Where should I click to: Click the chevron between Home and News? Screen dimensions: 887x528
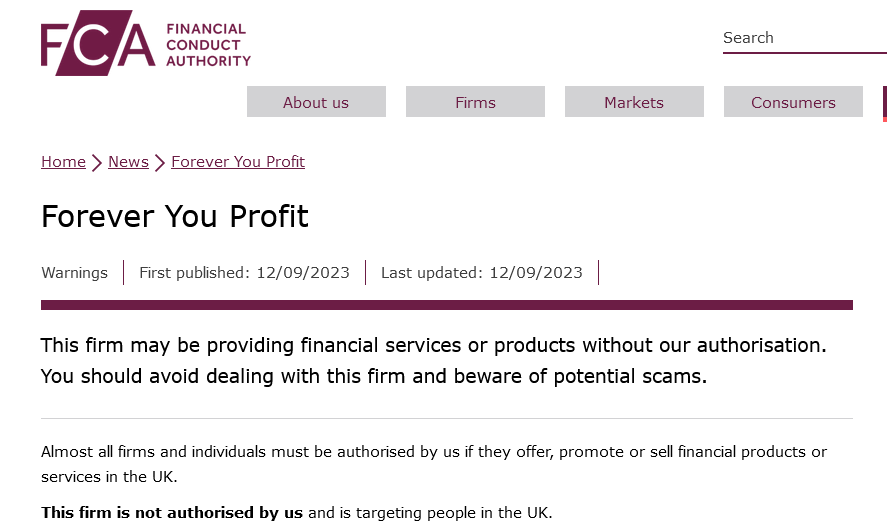pos(97,163)
